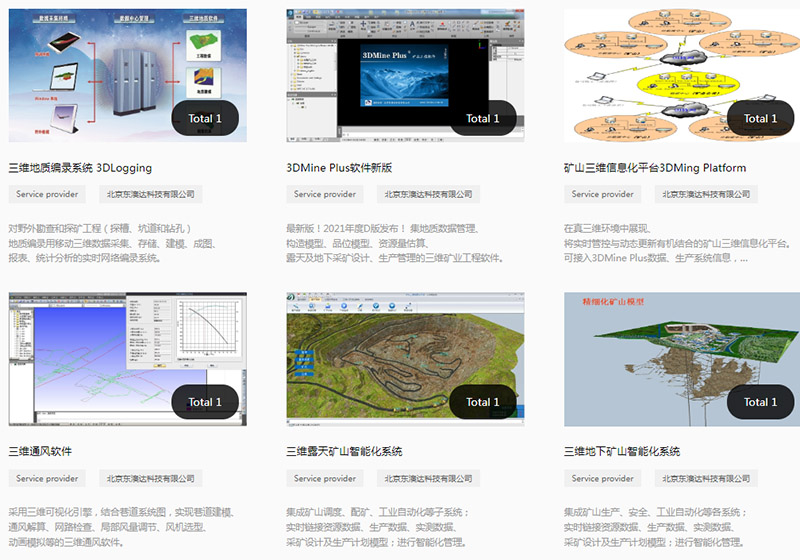Click 北京东澳达科技有限公司 tag under 3DMing Platform
This screenshot has height=560, width=800.
point(706,194)
